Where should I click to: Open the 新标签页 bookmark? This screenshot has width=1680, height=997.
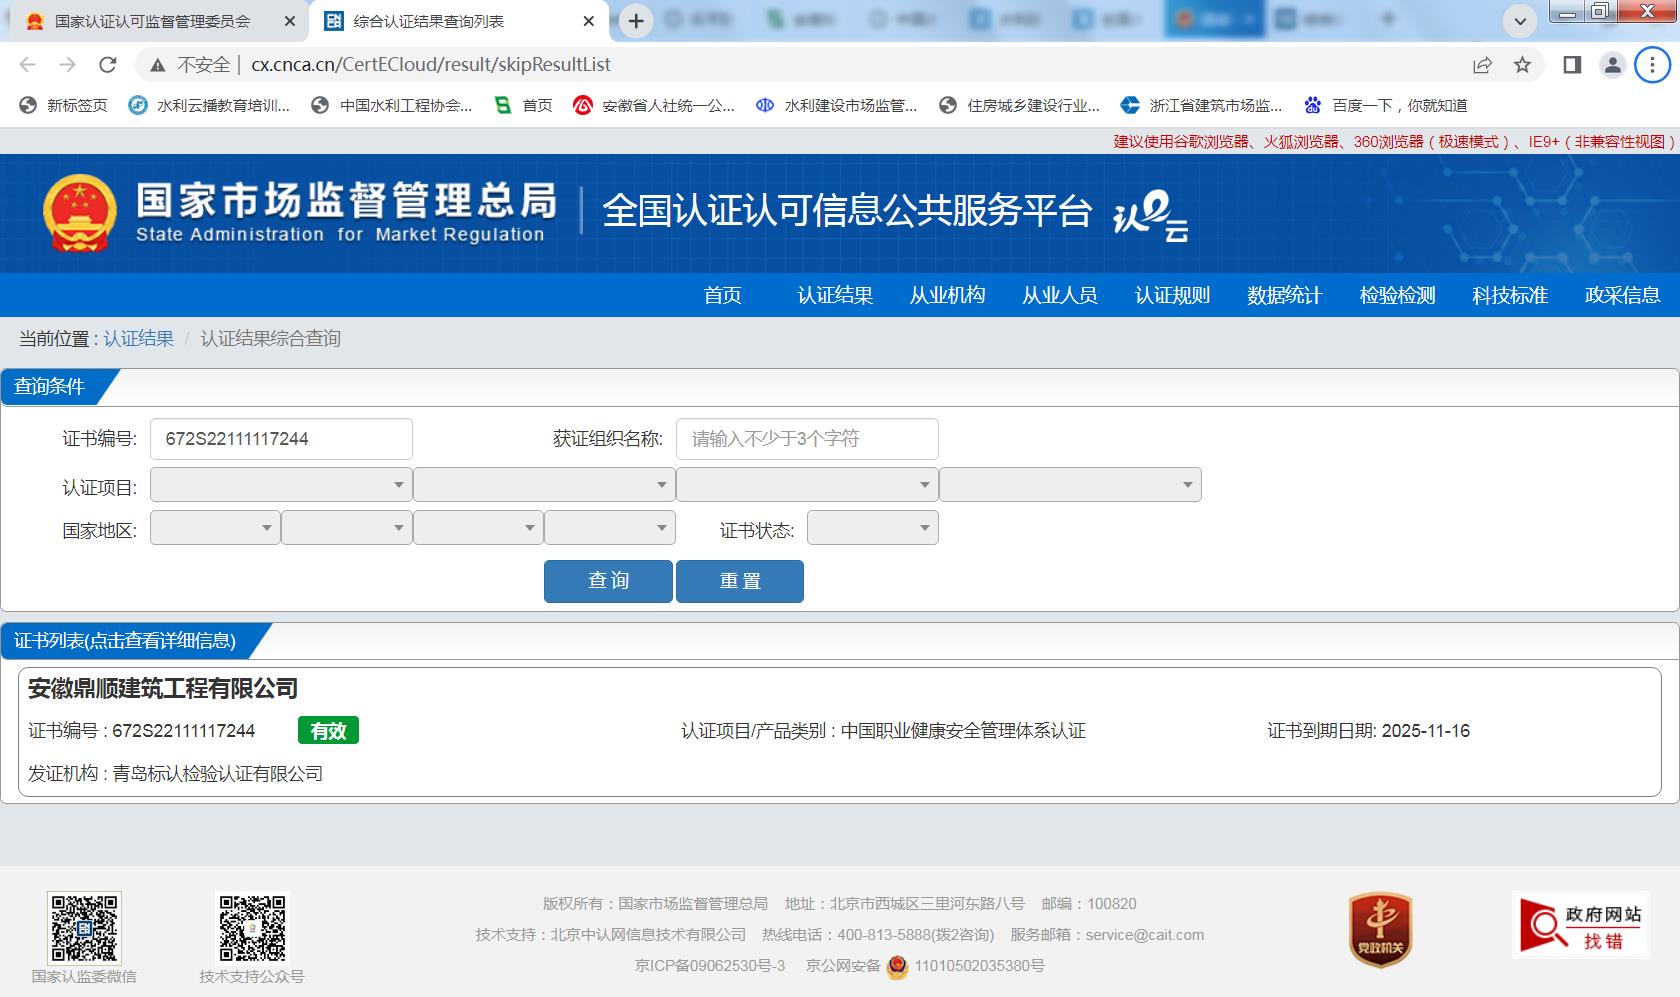[63, 105]
